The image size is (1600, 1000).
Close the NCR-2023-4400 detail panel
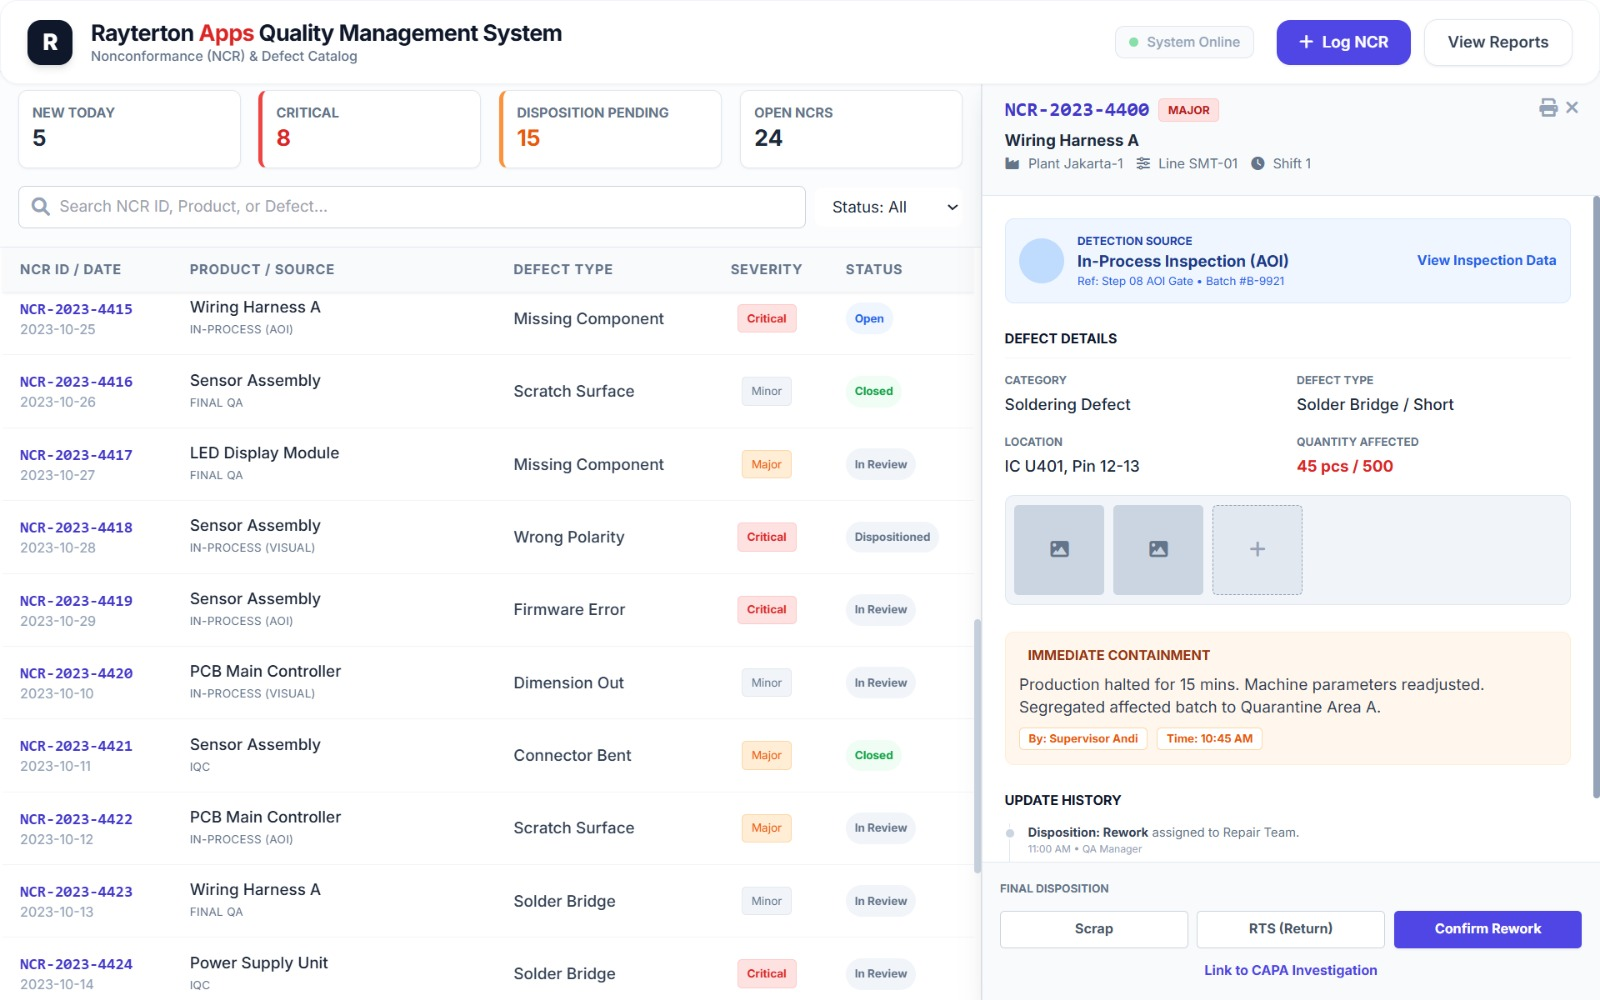[x=1572, y=108]
